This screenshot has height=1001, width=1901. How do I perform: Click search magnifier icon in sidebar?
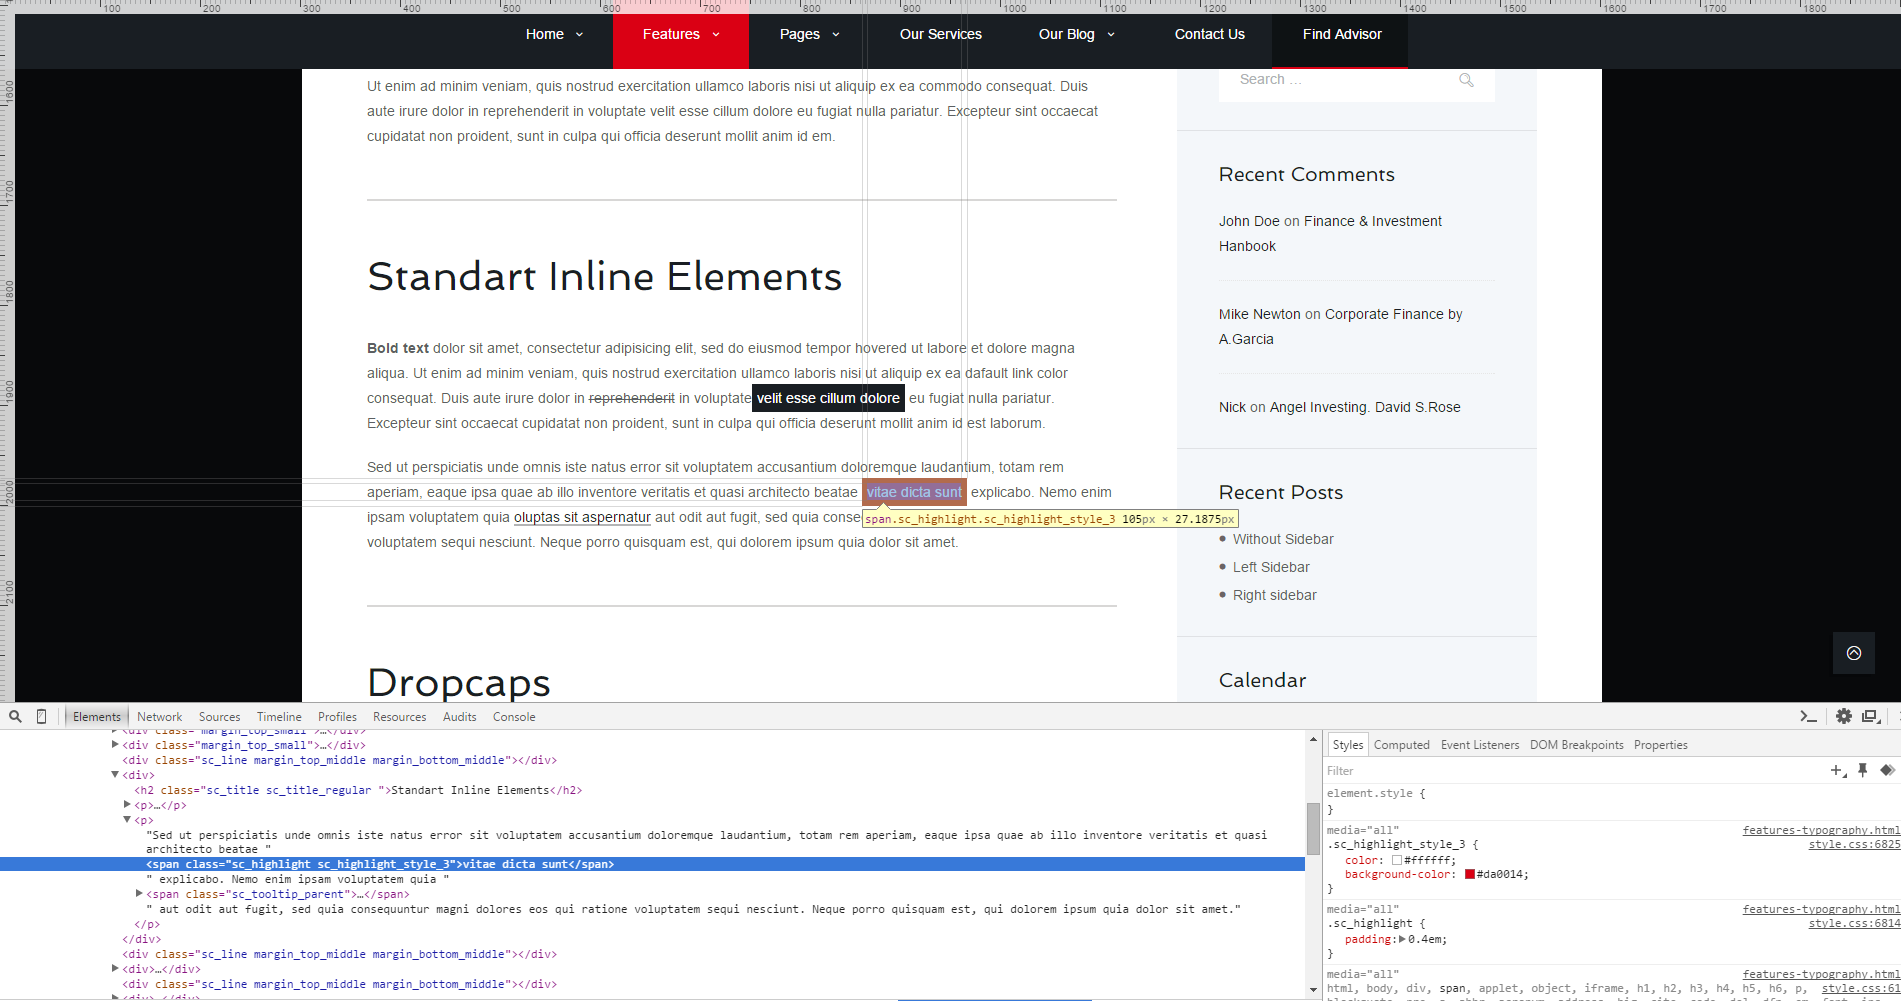[x=1466, y=80]
